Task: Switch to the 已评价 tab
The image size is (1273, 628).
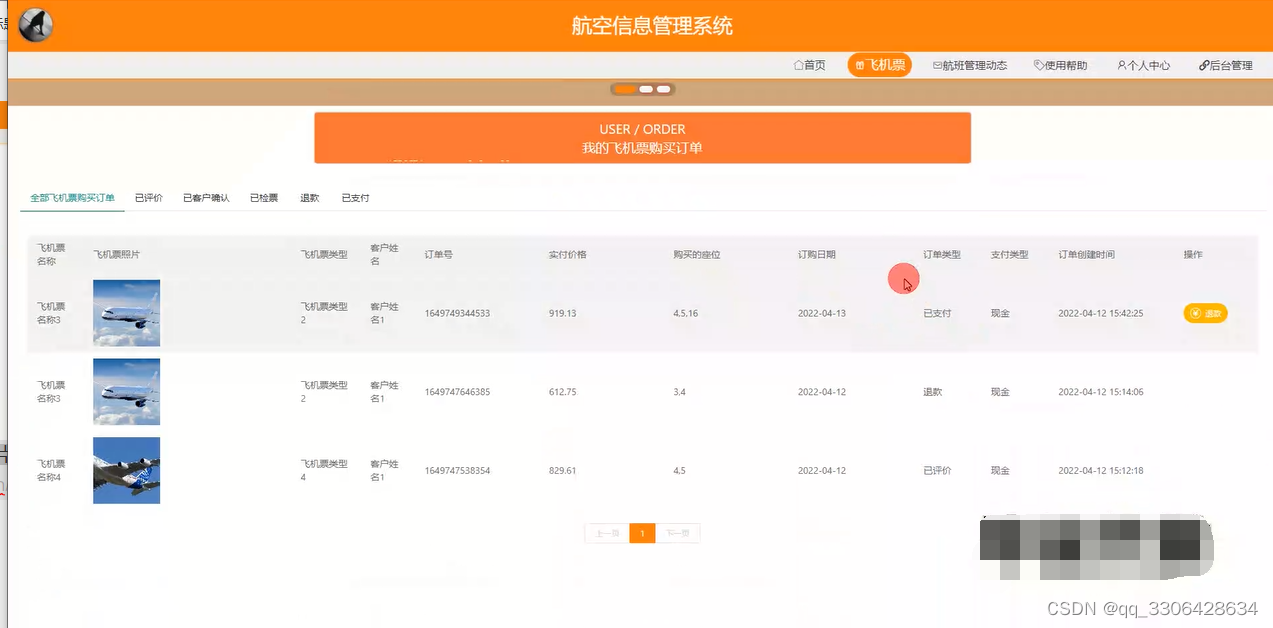Action: (148, 197)
